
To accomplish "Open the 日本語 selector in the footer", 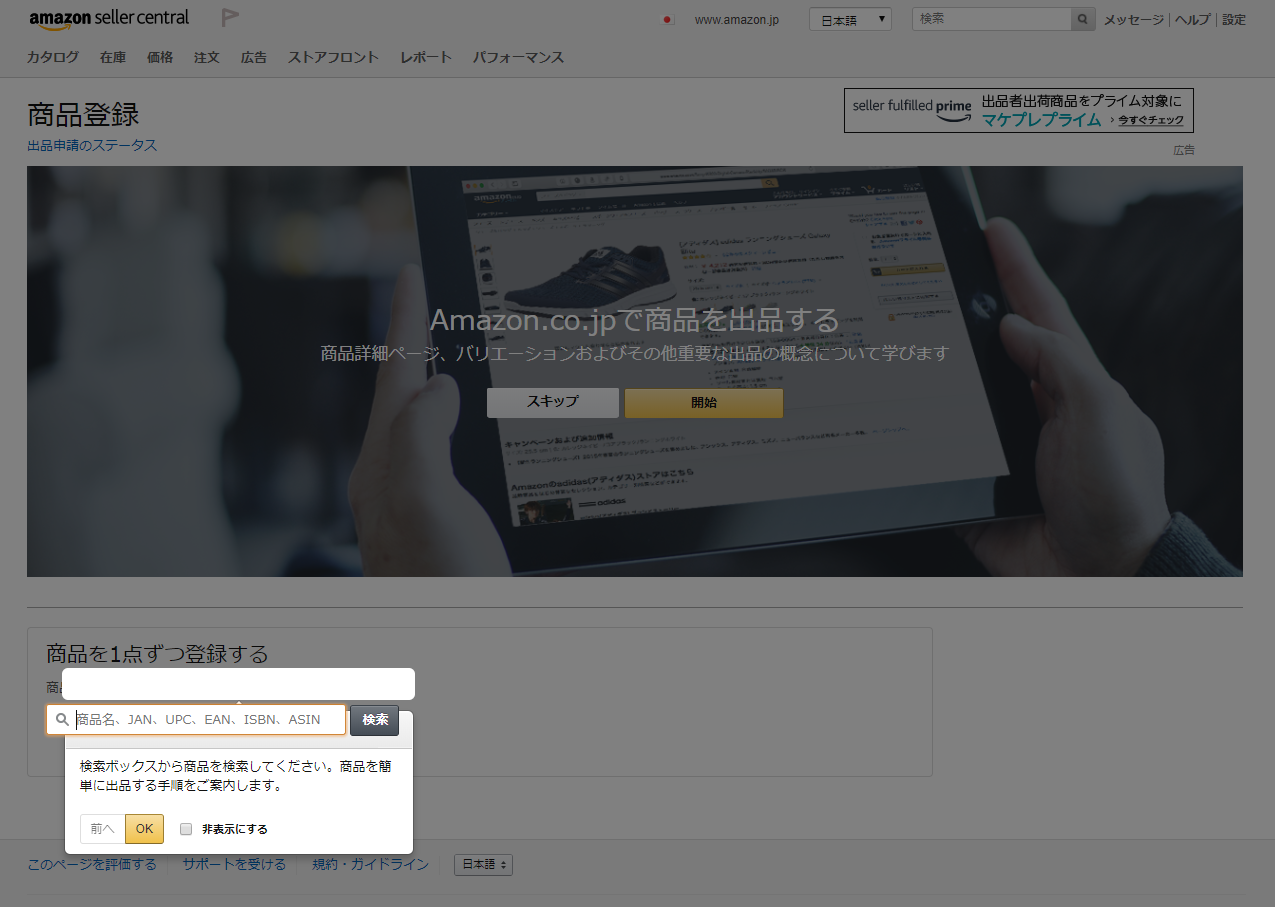I will point(483,864).
